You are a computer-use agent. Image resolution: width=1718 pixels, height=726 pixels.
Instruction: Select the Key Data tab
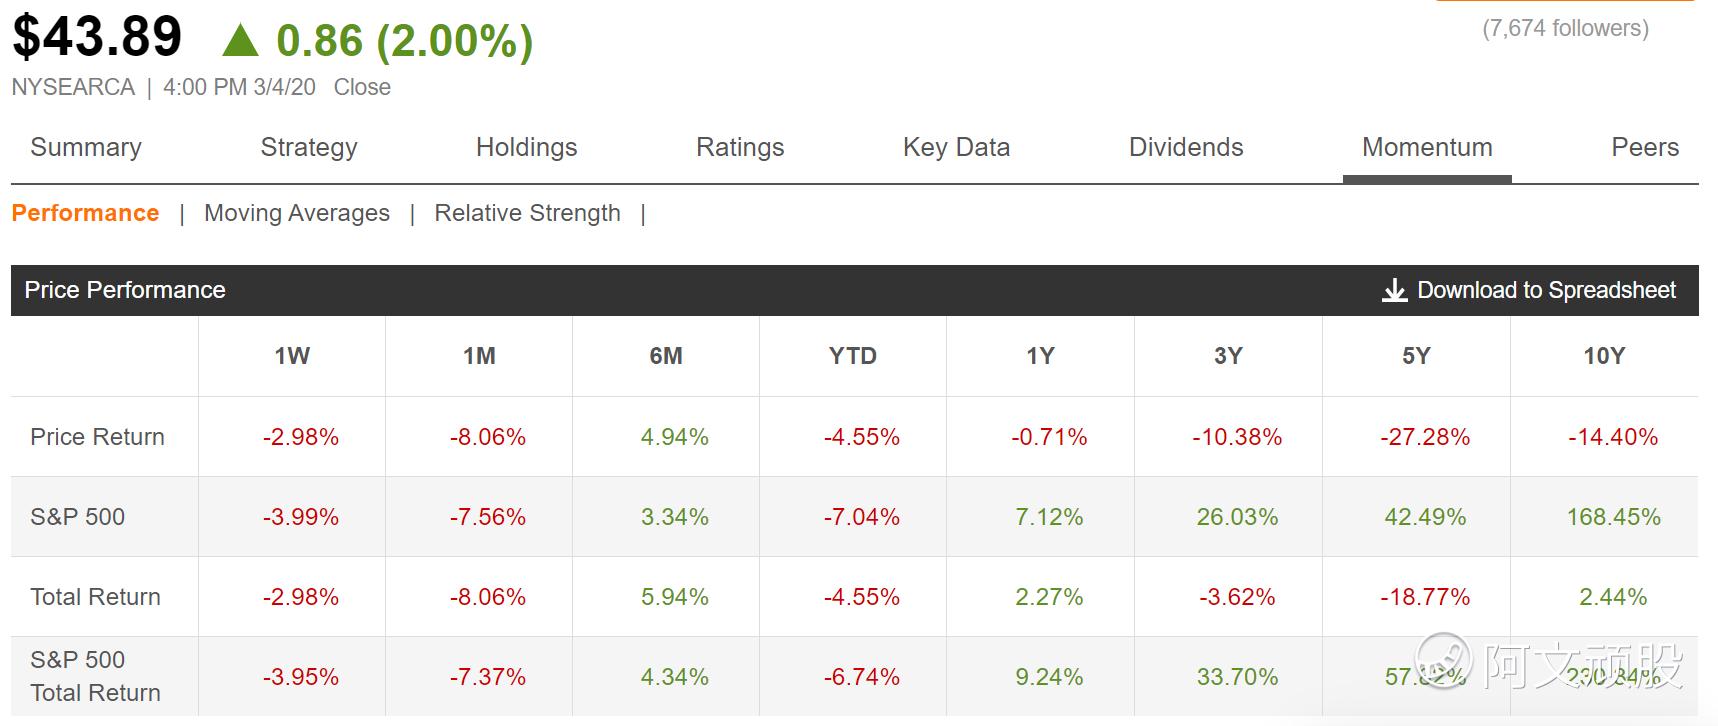pyautogui.click(x=956, y=147)
